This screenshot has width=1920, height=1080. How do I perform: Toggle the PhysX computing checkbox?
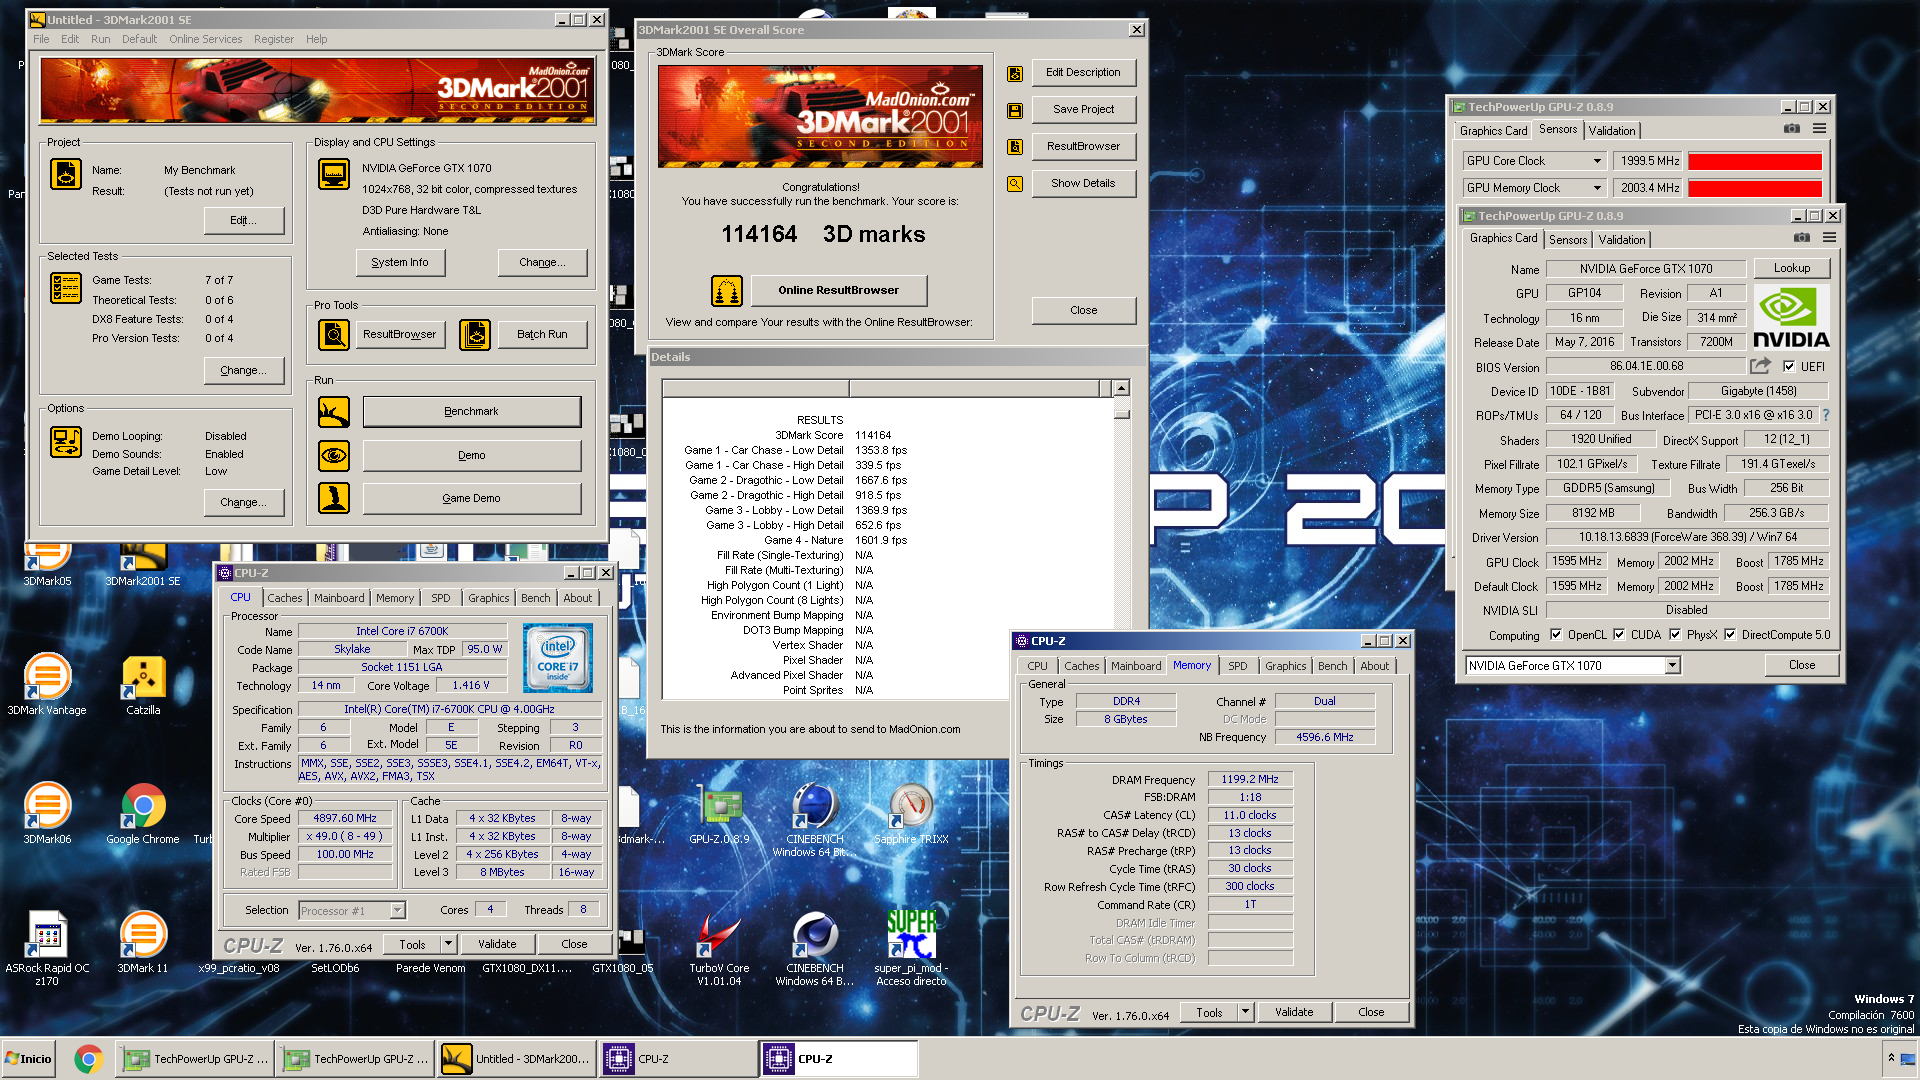[x=1675, y=634]
